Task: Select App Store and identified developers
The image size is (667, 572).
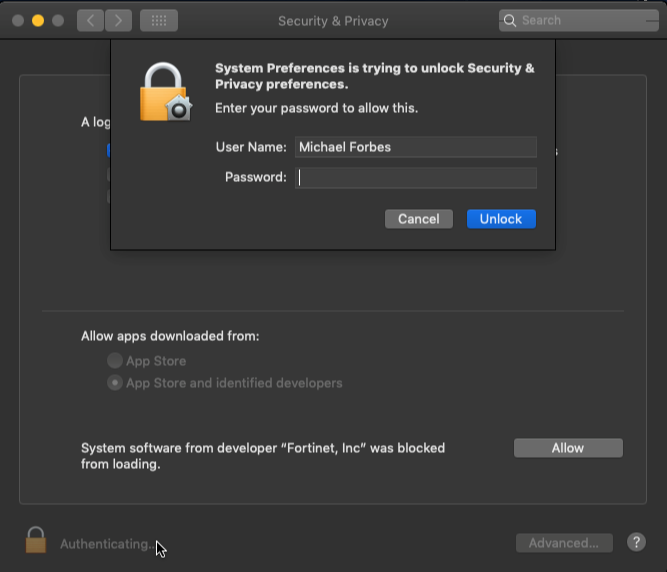Action: pyautogui.click(x=116, y=383)
